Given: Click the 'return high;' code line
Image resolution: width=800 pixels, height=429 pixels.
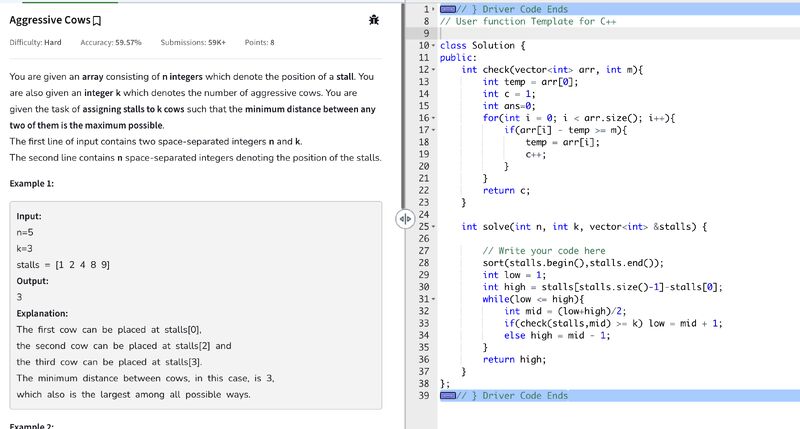Looking at the screenshot, I should (513, 359).
